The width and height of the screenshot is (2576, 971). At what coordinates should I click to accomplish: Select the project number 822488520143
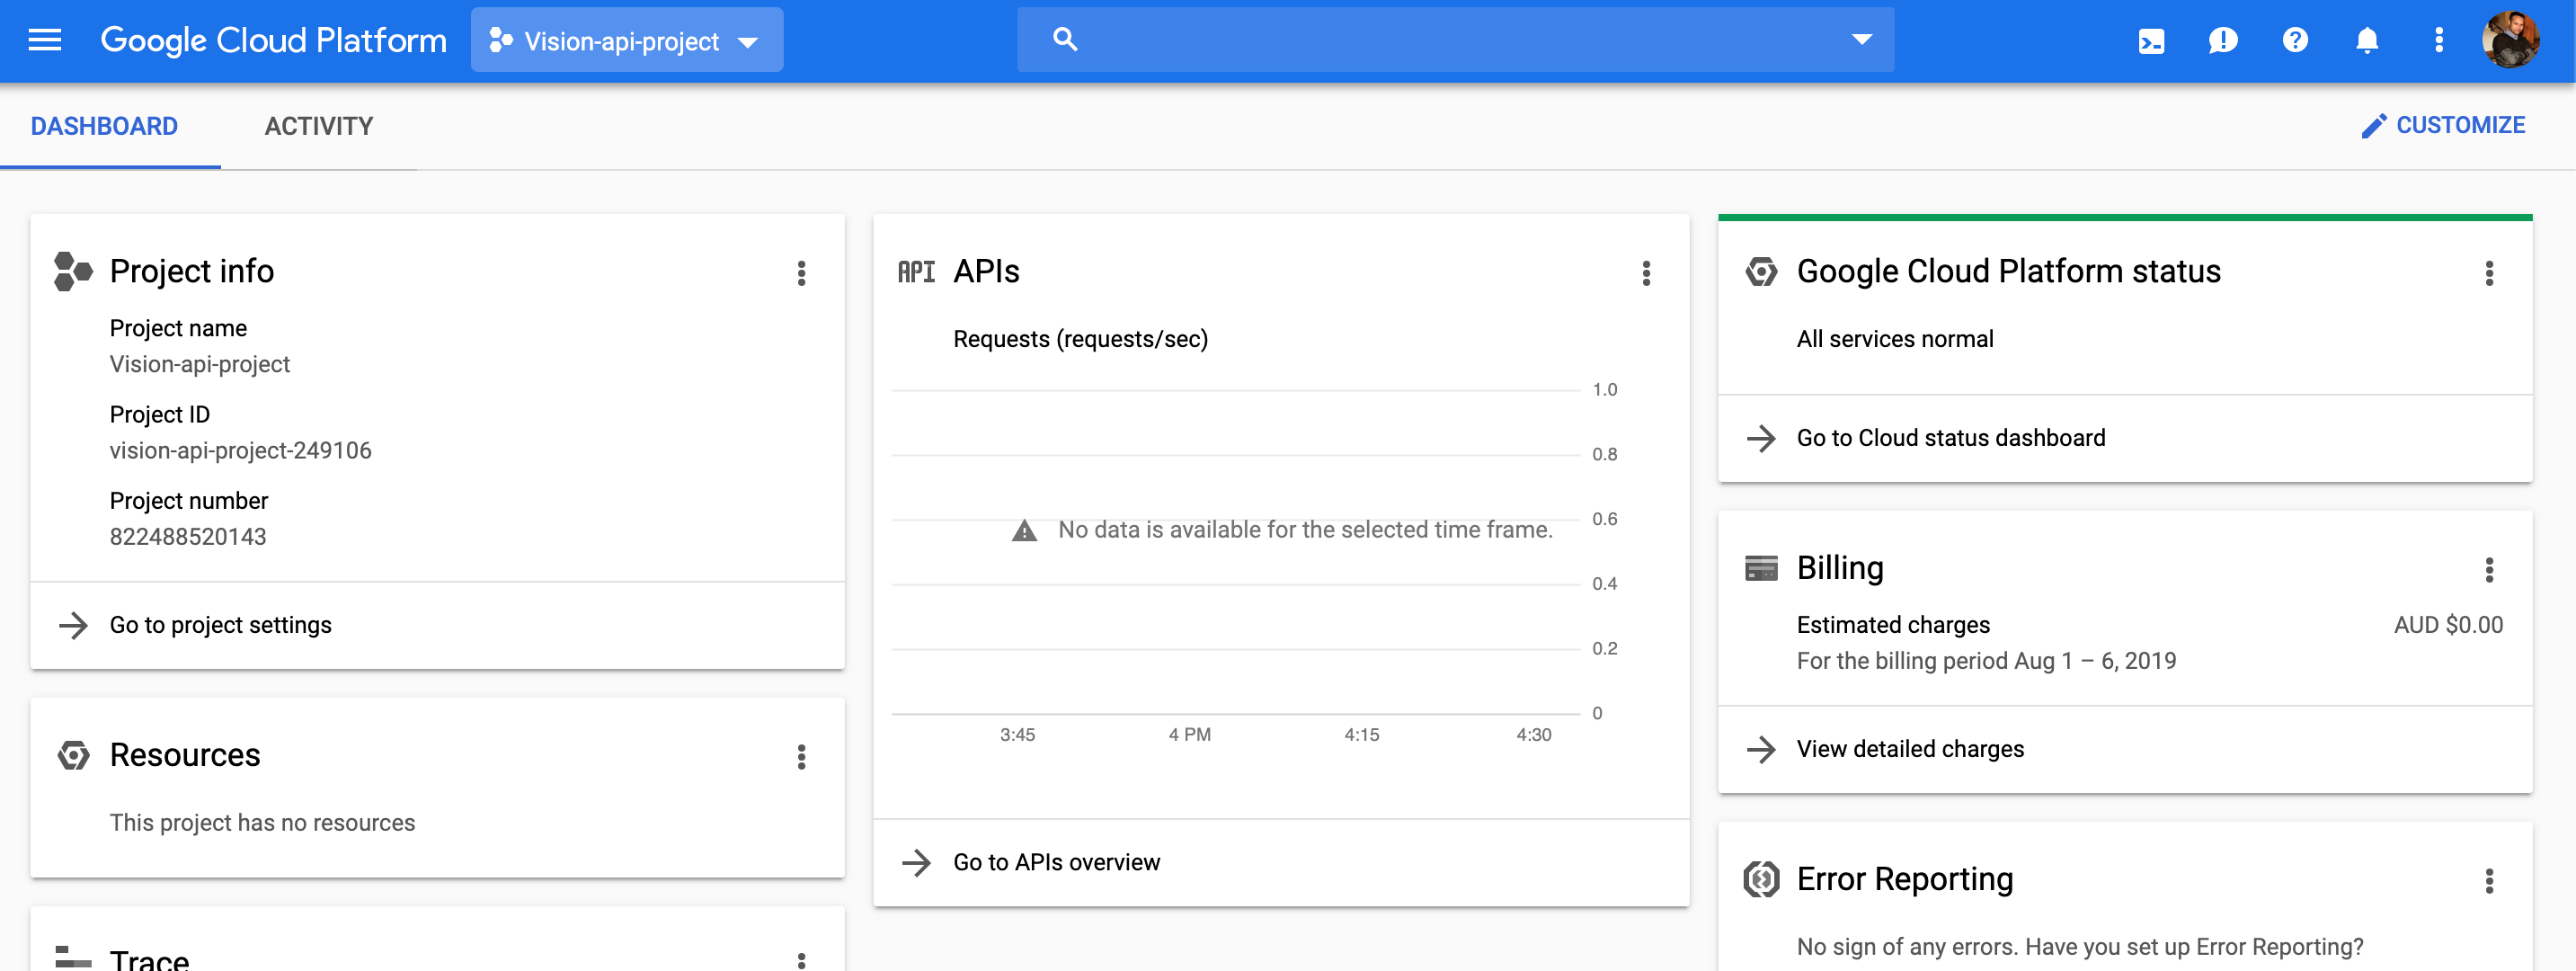point(188,537)
